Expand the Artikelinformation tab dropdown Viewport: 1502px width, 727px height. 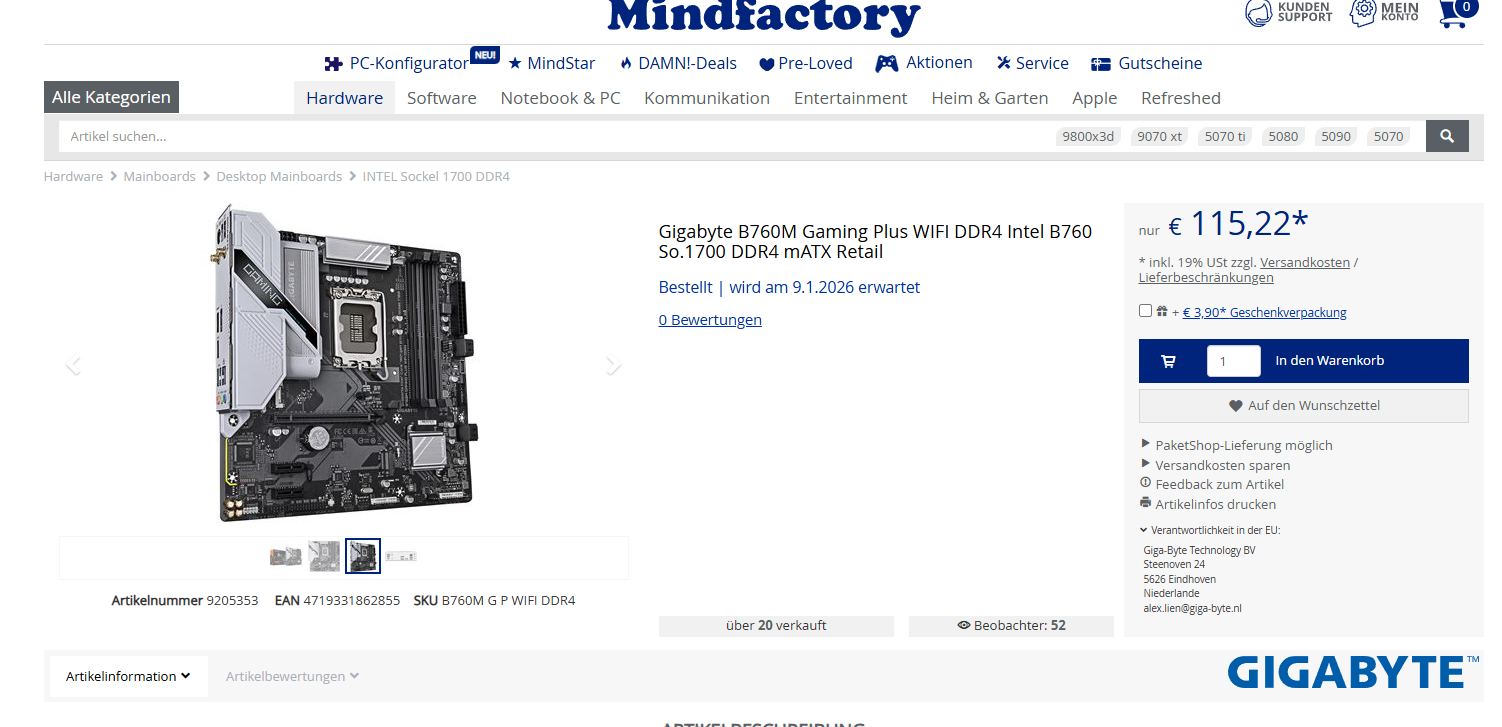(128, 676)
